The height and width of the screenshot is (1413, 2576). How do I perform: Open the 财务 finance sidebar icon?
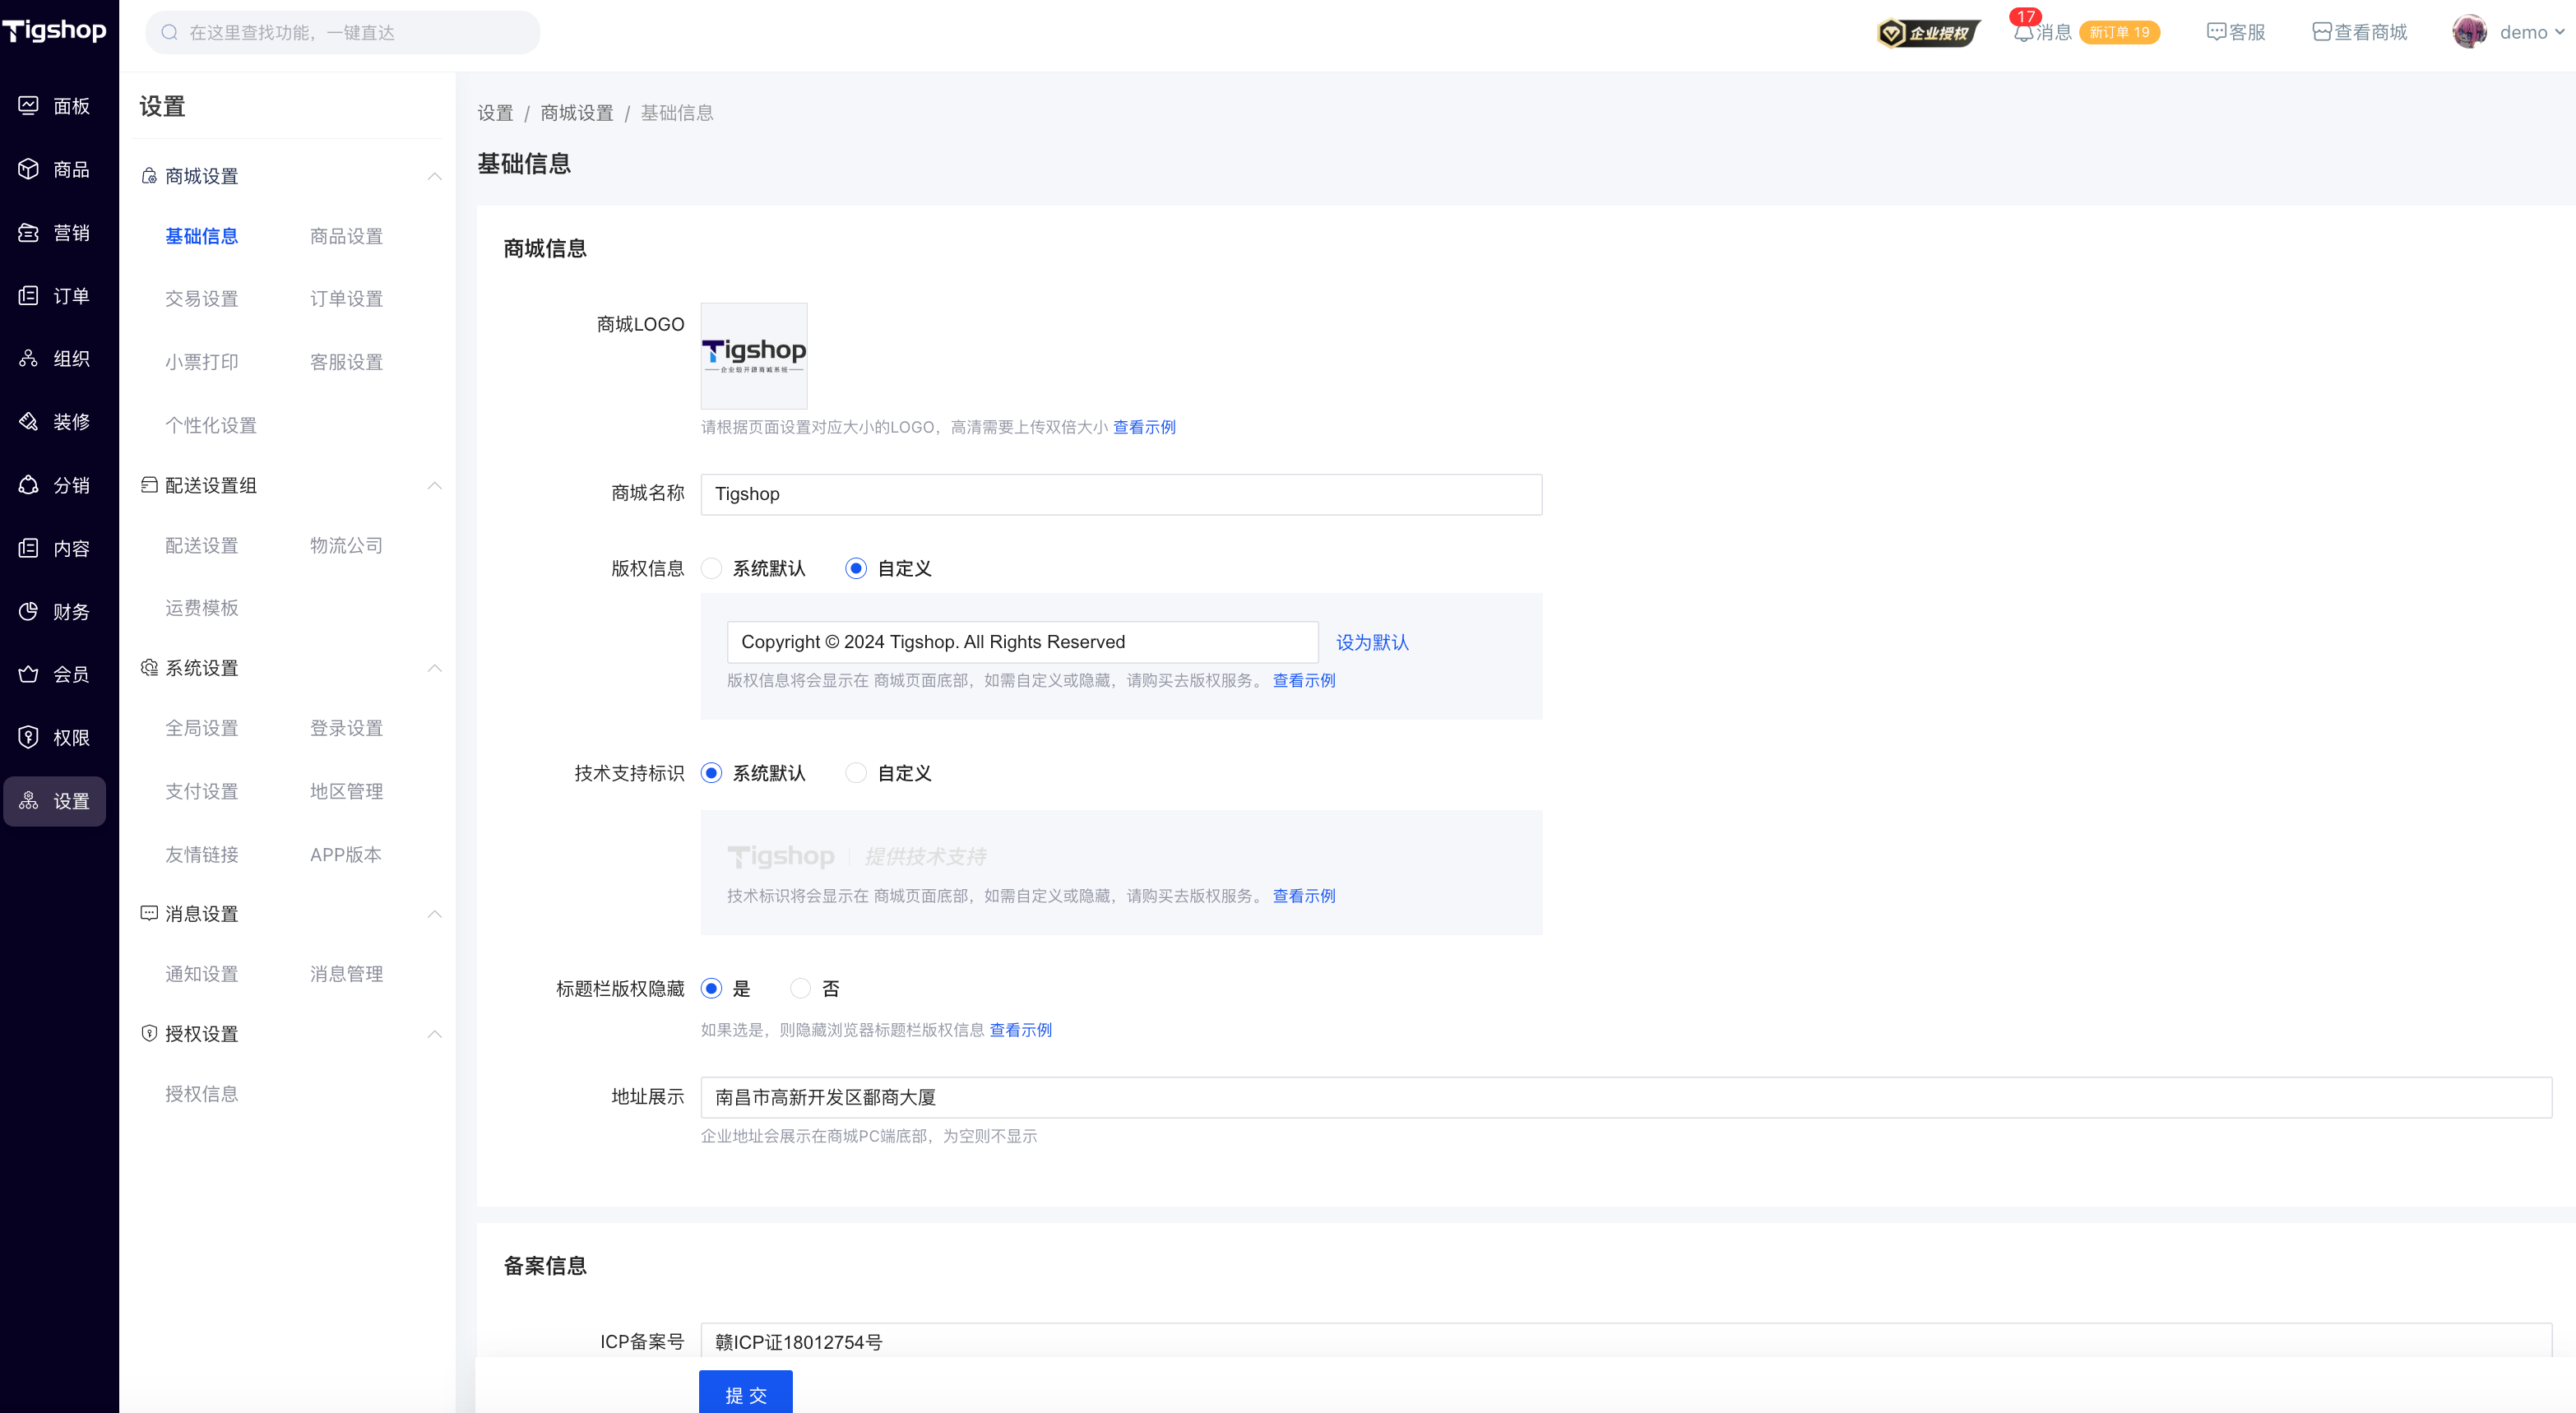pos(29,611)
